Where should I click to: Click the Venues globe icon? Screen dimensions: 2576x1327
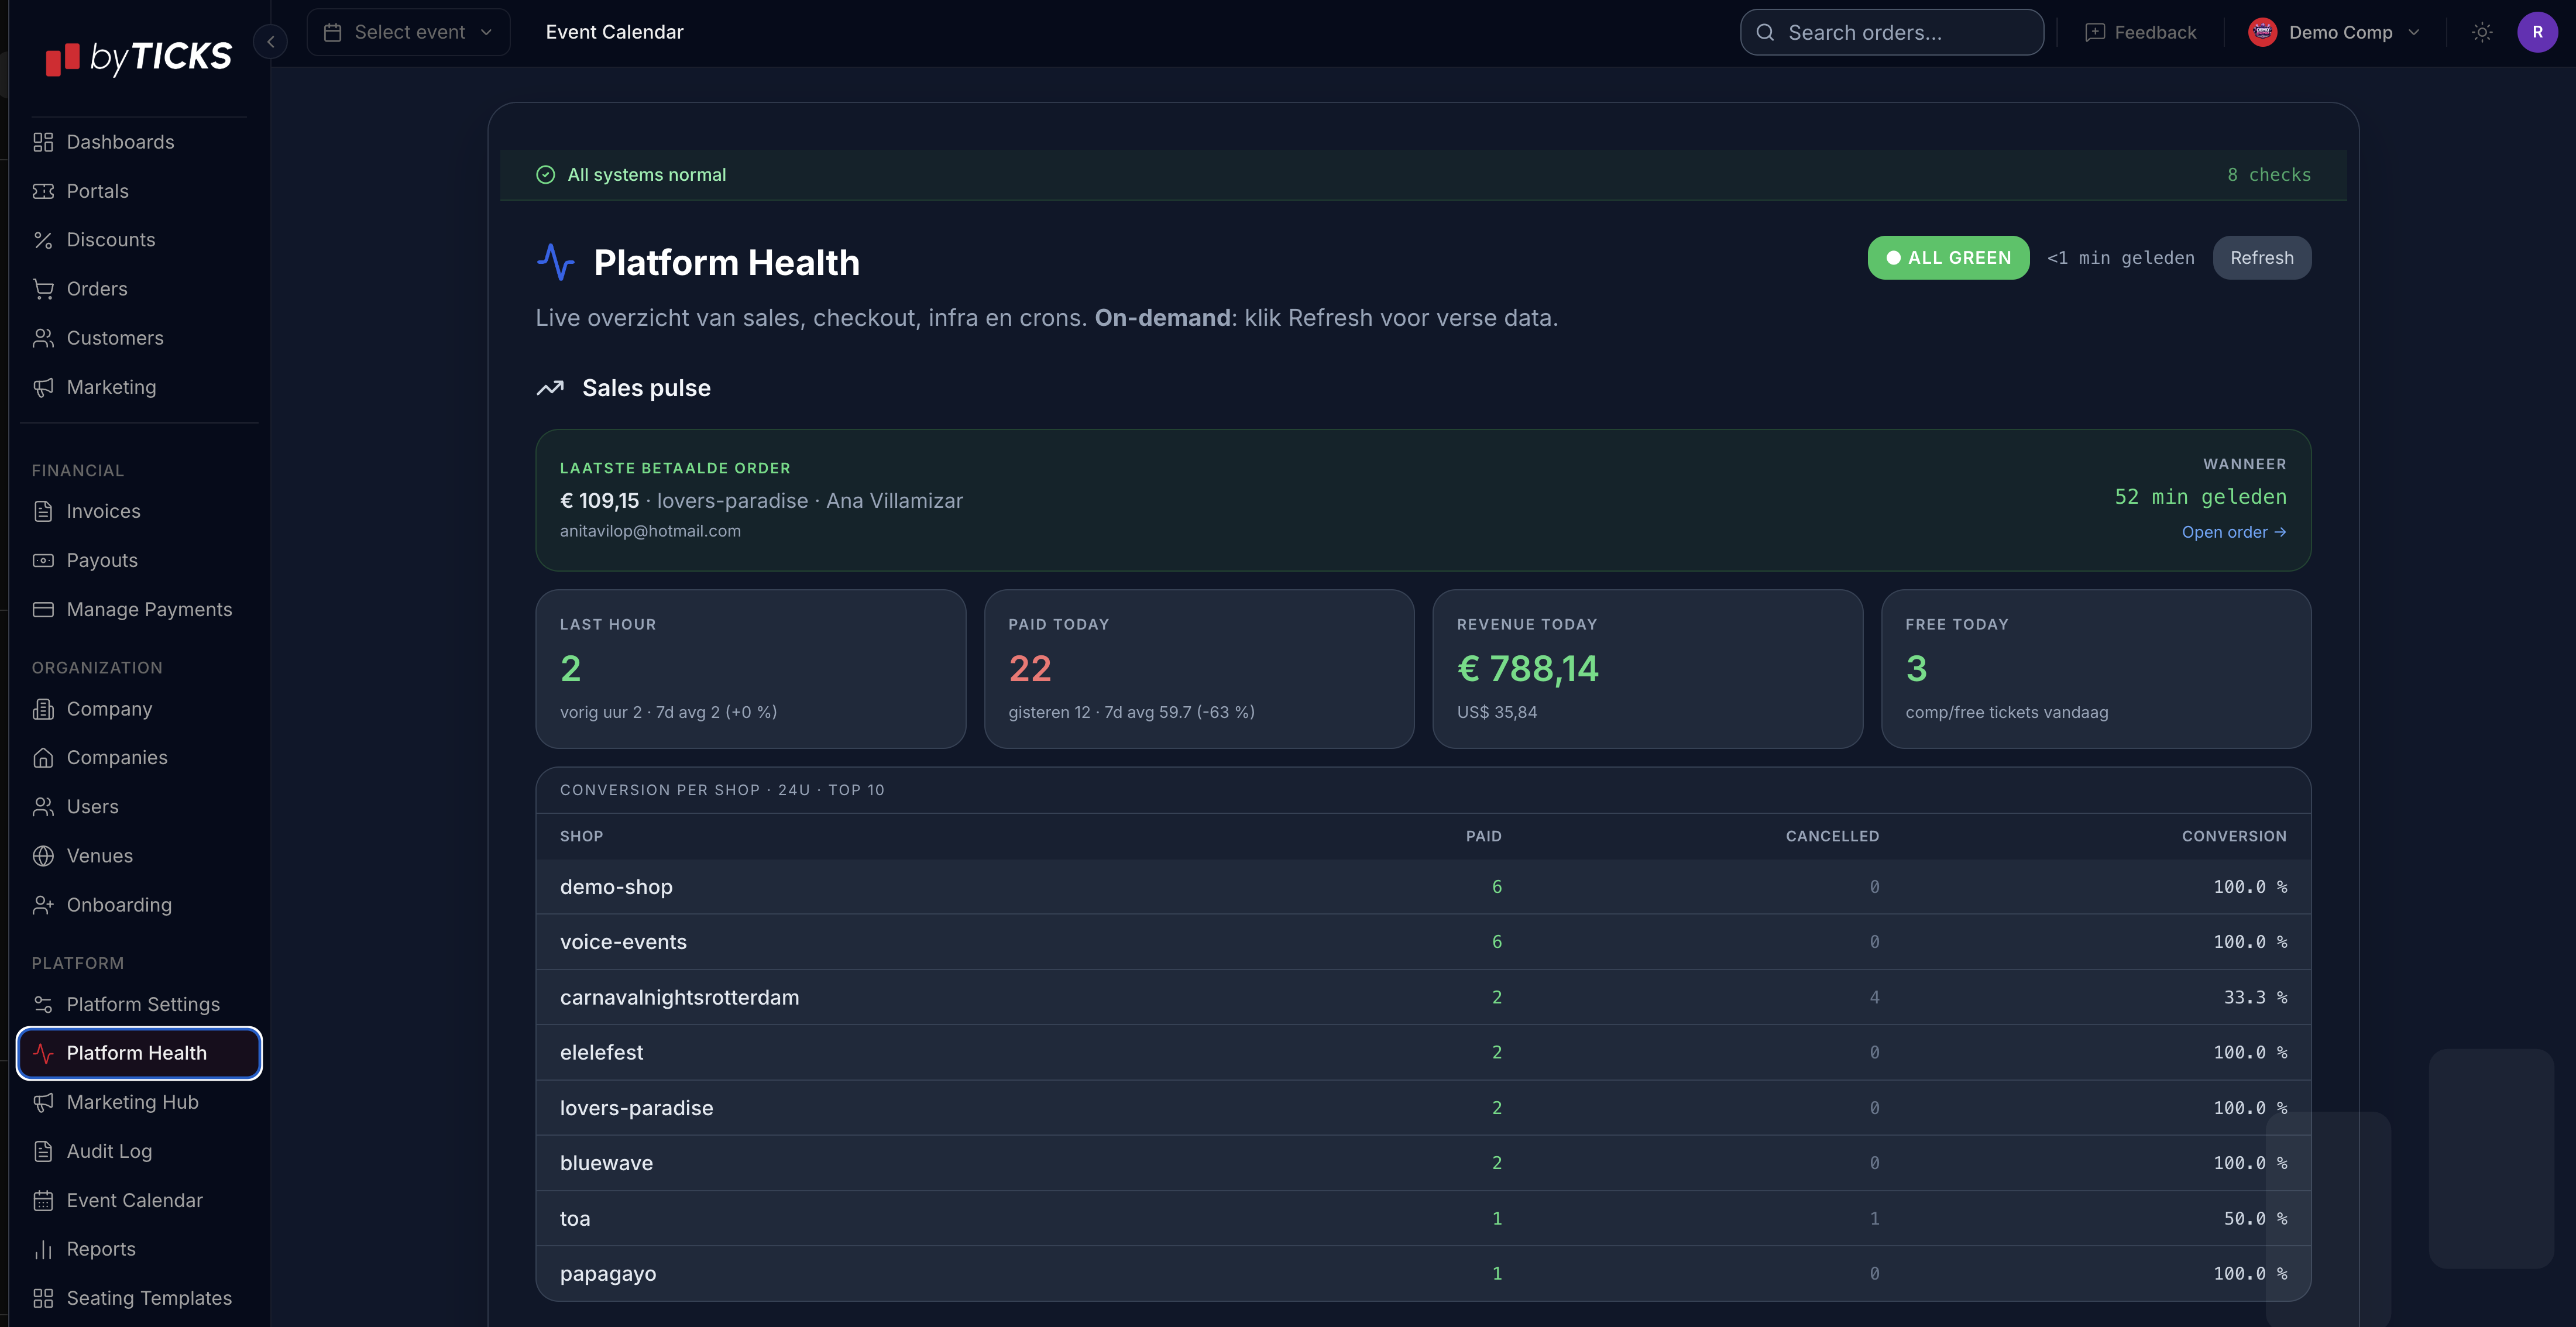point(43,856)
